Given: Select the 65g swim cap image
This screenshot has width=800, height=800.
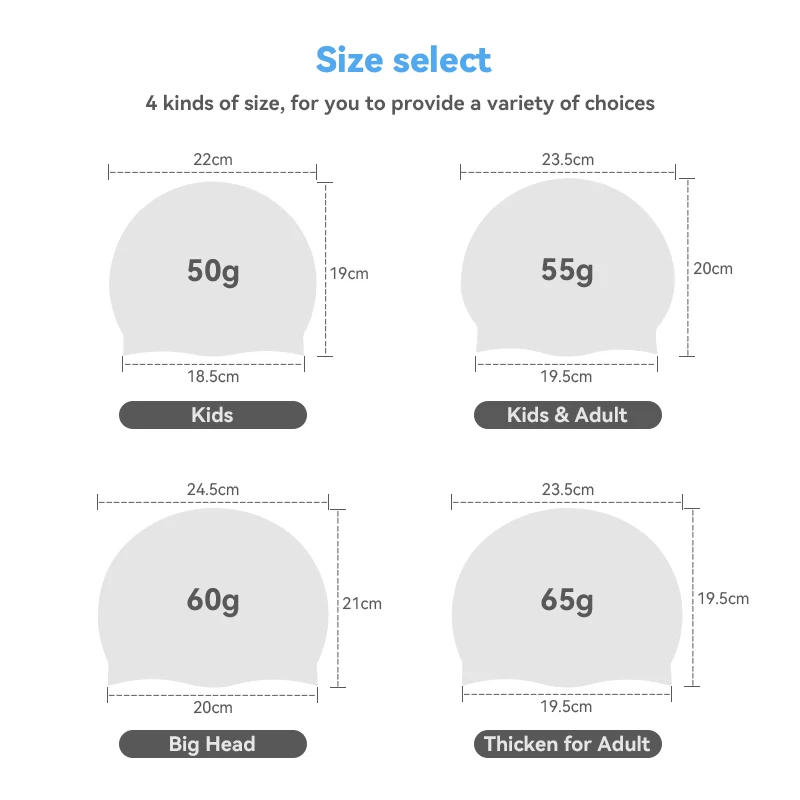Looking at the screenshot, I should click(567, 598).
